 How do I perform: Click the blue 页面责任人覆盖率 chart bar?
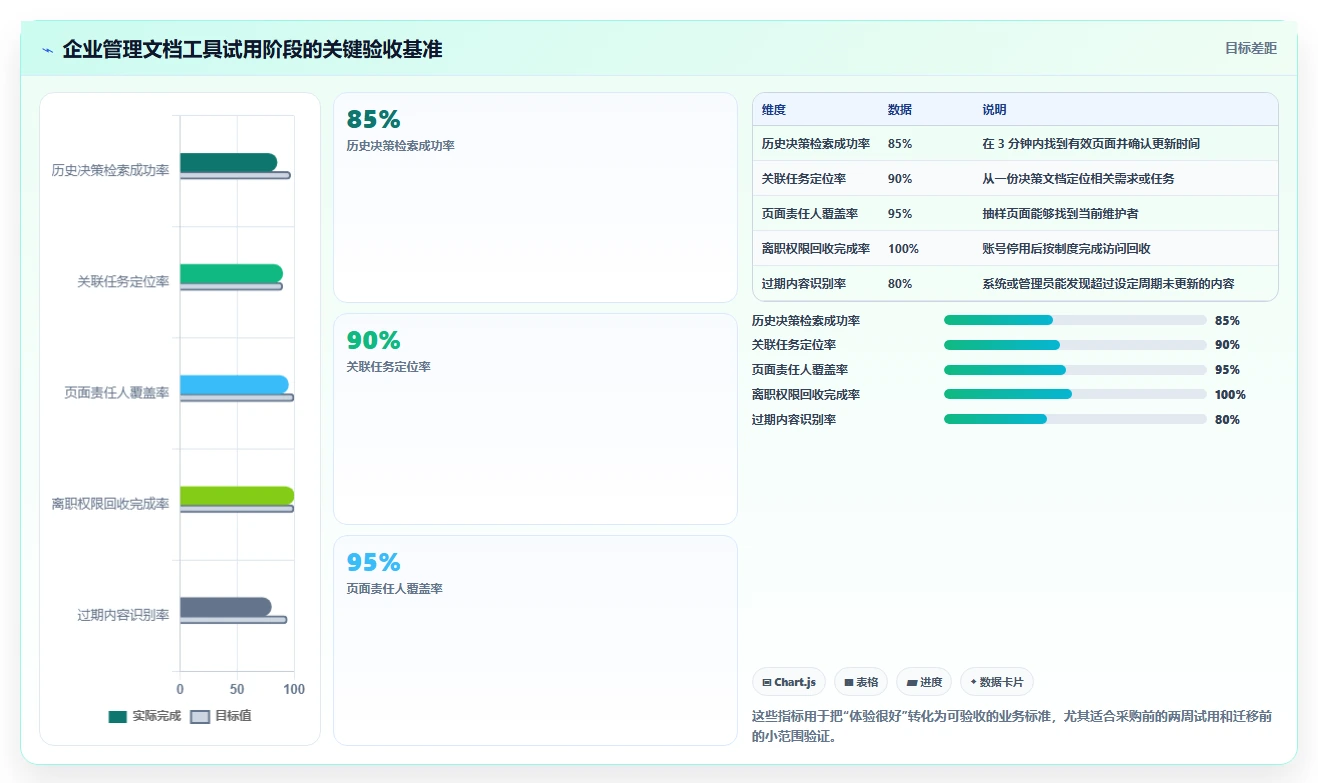[234, 384]
